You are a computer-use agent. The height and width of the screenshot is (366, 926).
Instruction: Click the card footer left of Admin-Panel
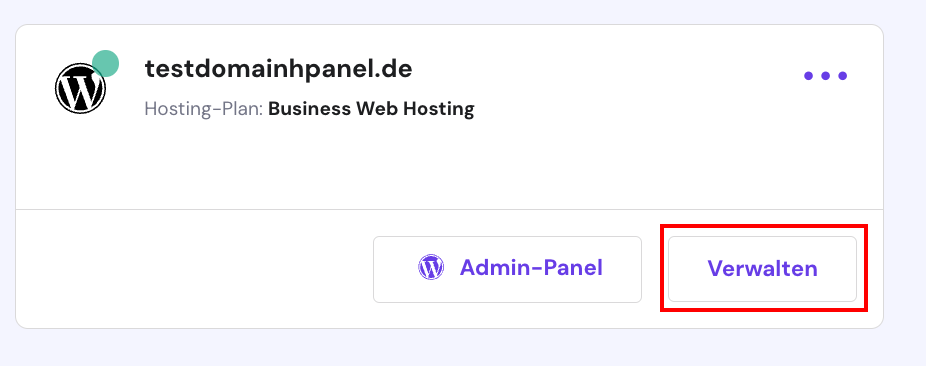click(195, 269)
